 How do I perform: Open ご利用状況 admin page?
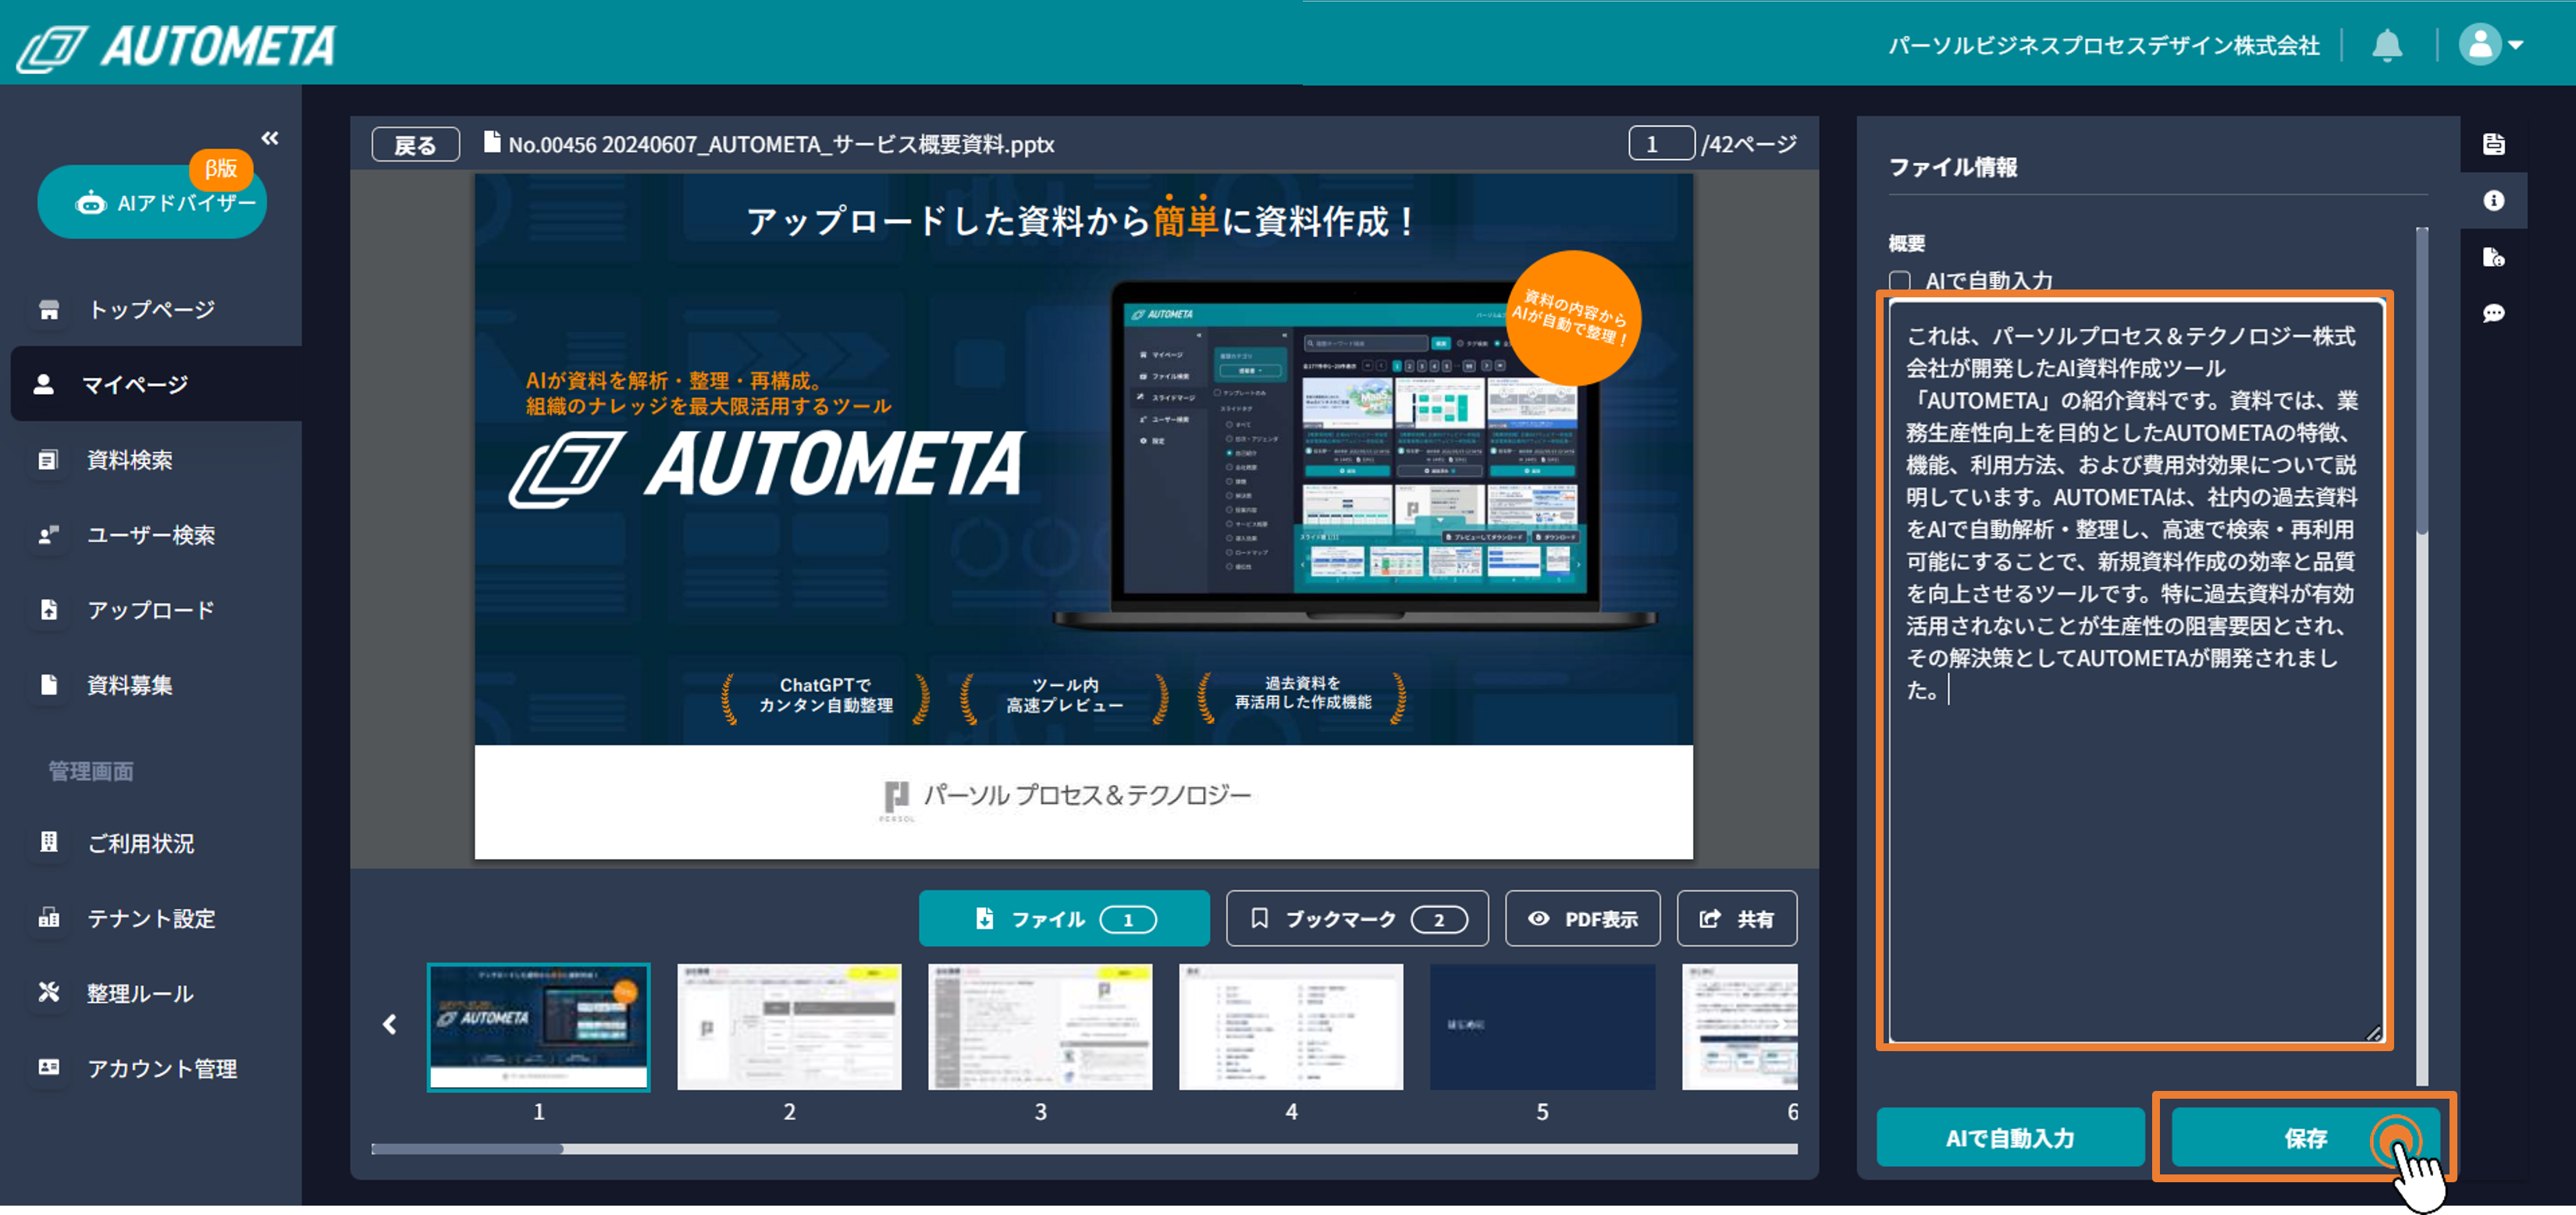(150, 843)
